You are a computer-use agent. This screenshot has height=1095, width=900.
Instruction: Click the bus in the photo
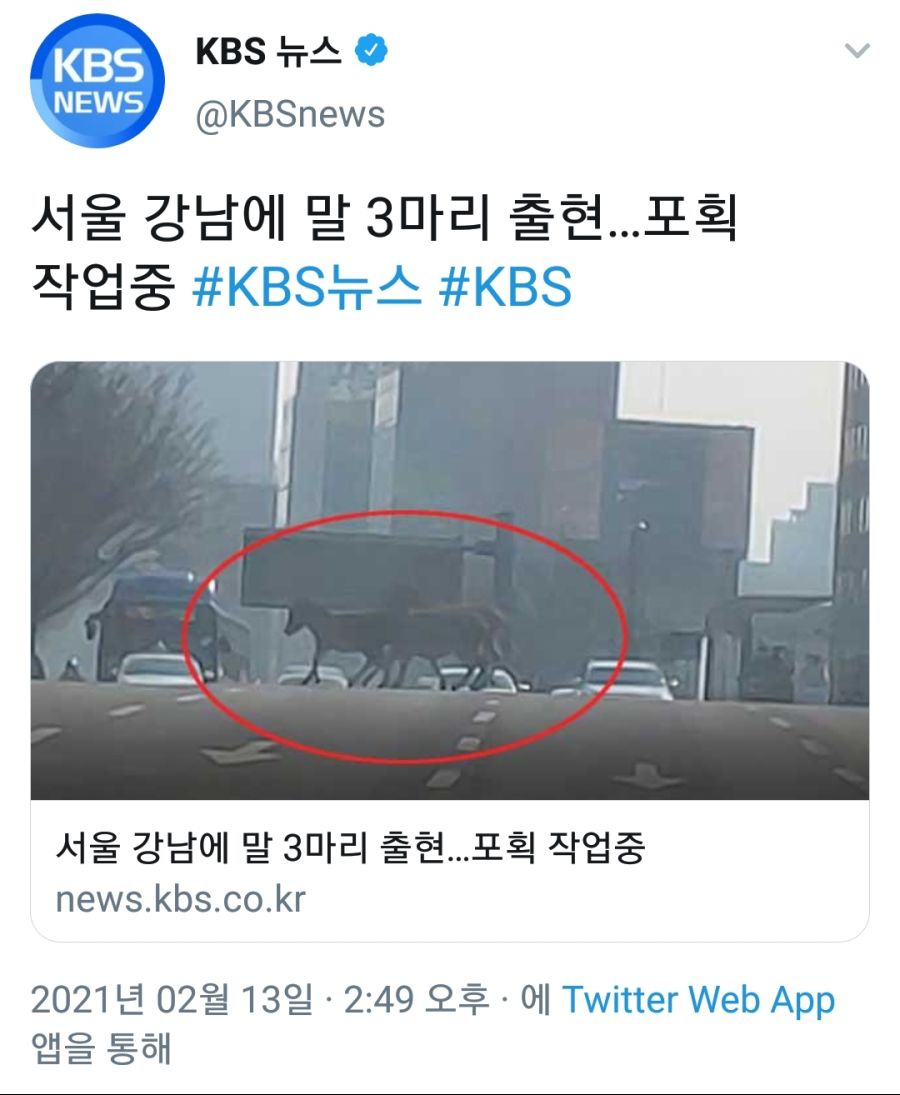[150, 622]
